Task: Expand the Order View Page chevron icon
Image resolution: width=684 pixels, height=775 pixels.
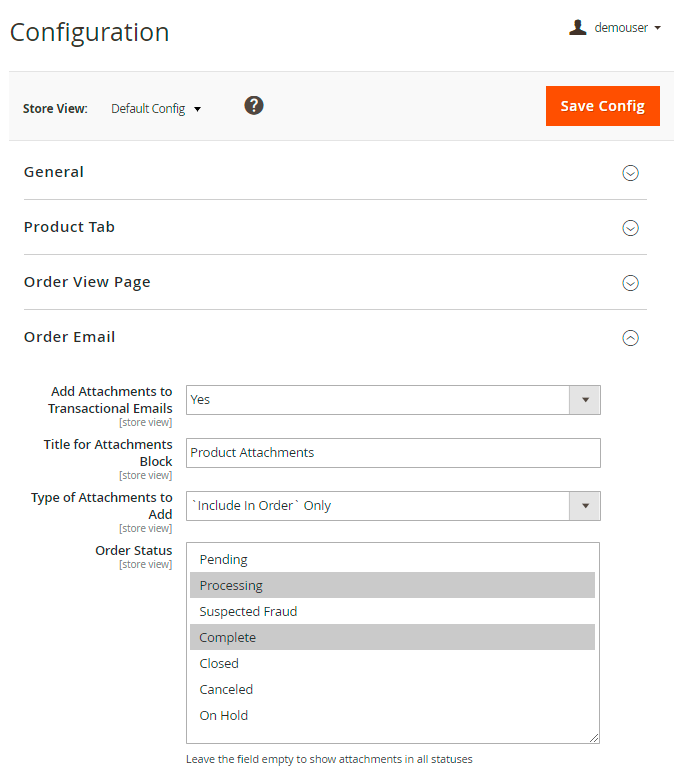Action: 630,283
